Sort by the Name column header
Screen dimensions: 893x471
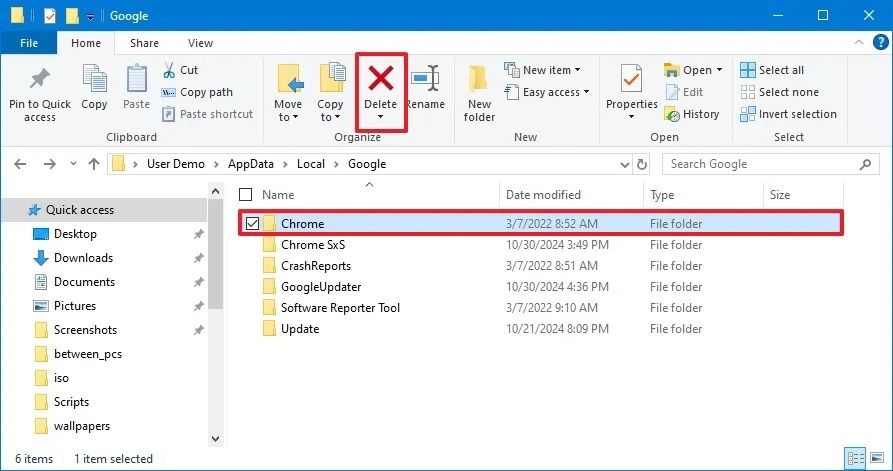click(278, 195)
